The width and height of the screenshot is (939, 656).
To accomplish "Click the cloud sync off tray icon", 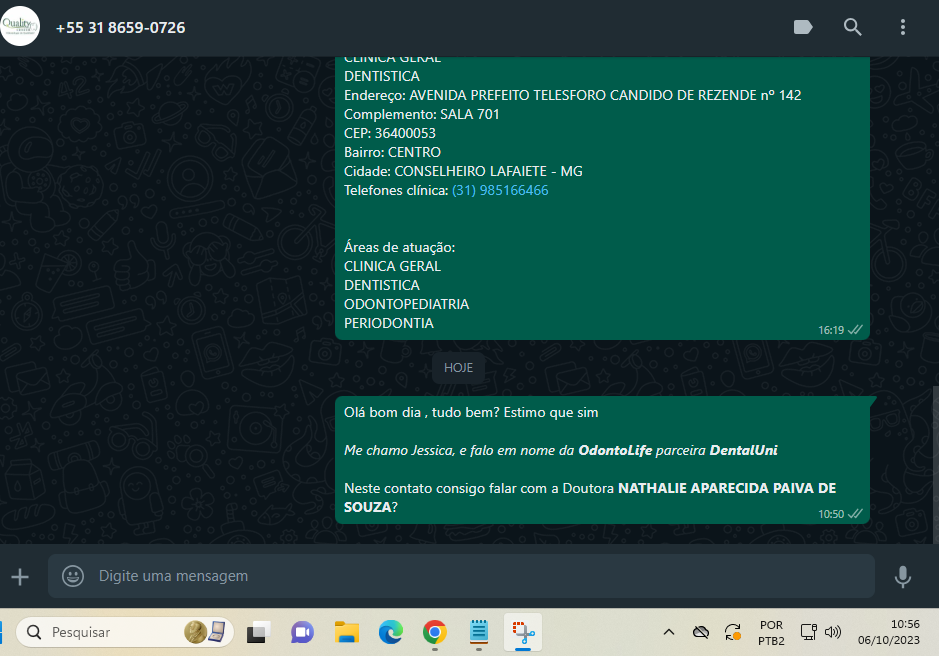I will tap(701, 632).
